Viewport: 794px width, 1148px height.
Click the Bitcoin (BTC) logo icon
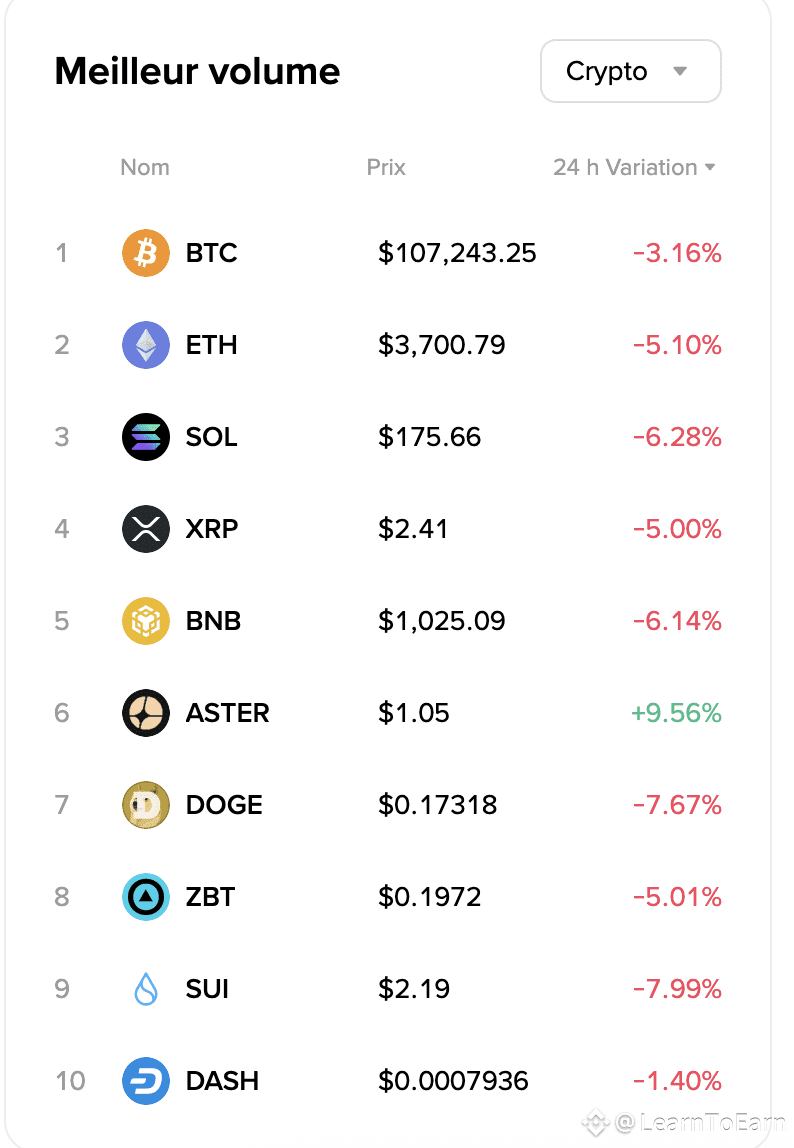pos(145,253)
